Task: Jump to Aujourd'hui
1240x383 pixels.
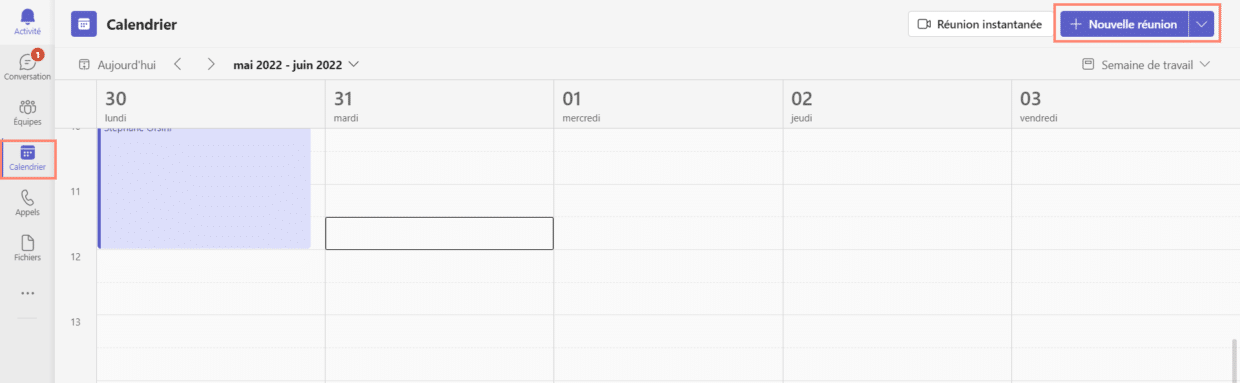Action: pos(117,64)
